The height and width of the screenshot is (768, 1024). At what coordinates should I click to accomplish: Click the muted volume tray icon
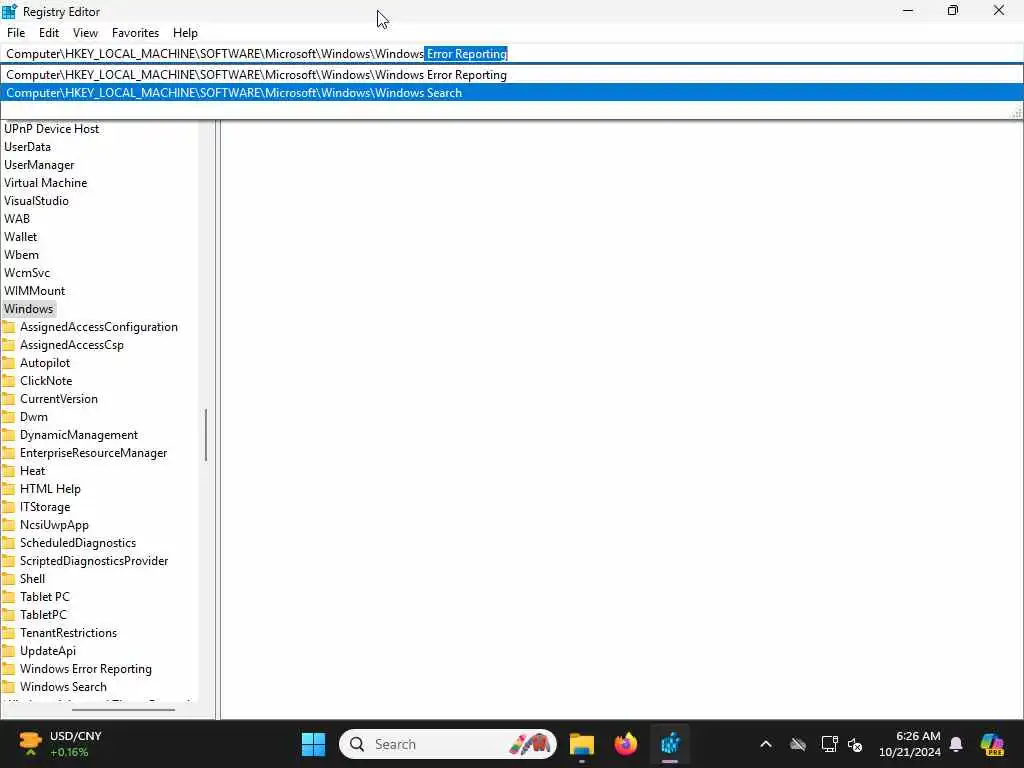855,744
